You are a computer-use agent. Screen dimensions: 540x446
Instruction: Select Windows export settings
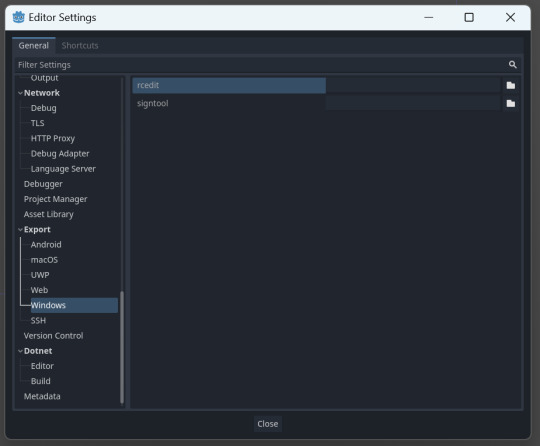(74, 305)
